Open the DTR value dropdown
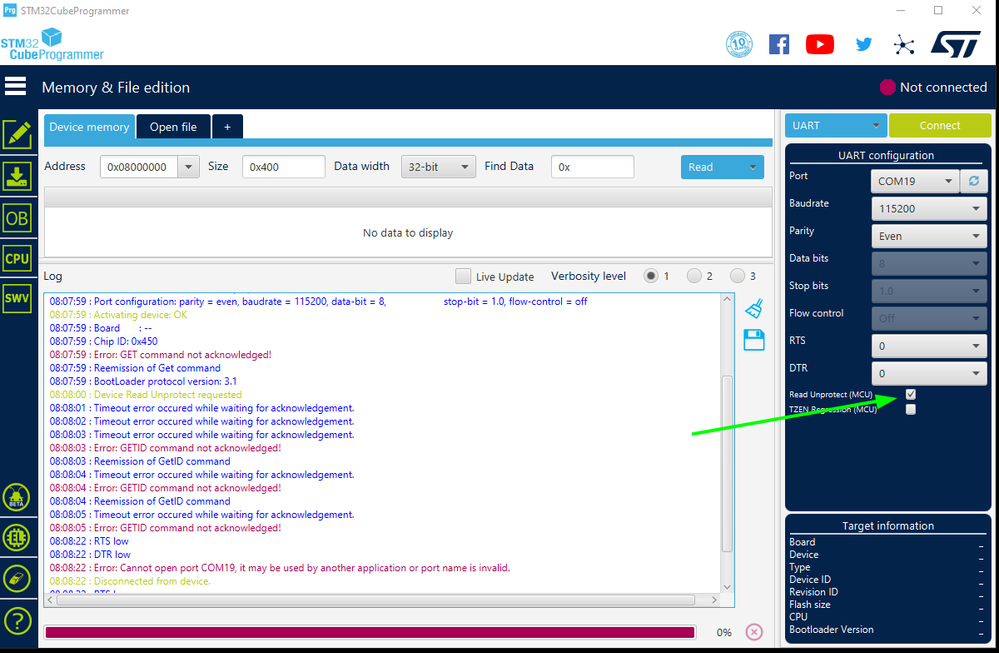The image size is (999, 653). point(929,373)
